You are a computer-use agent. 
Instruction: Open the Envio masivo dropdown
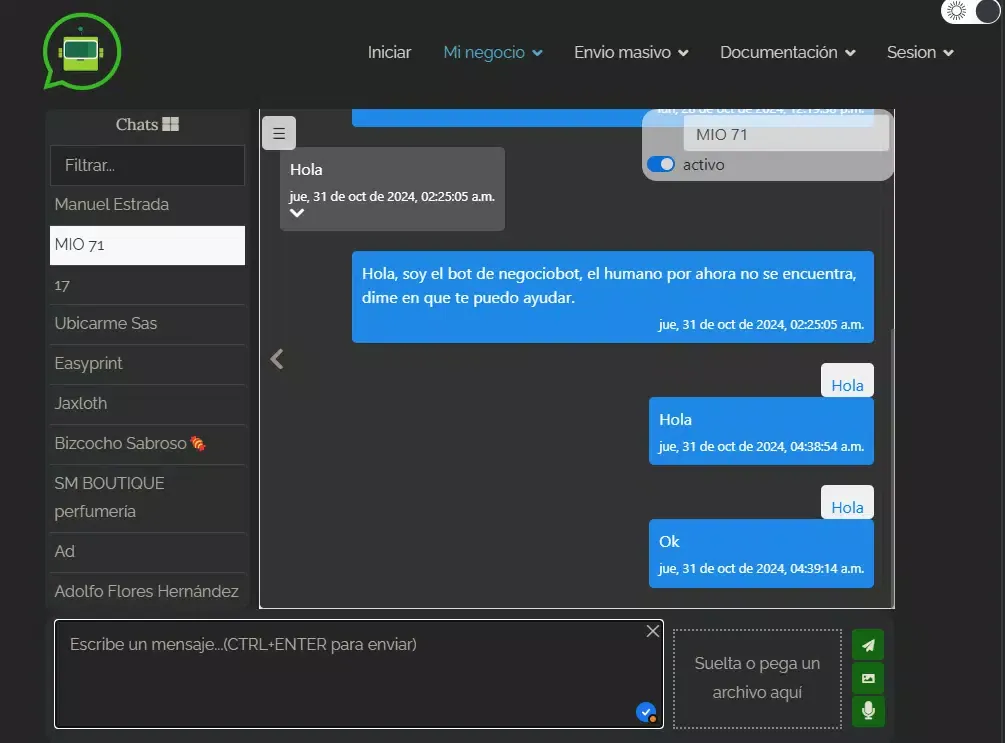(631, 52)
